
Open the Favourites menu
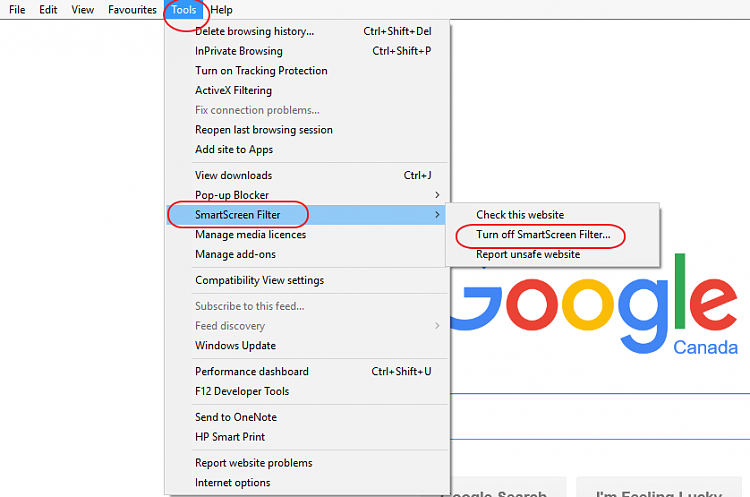pyautogui.click(x=132, y=10)
